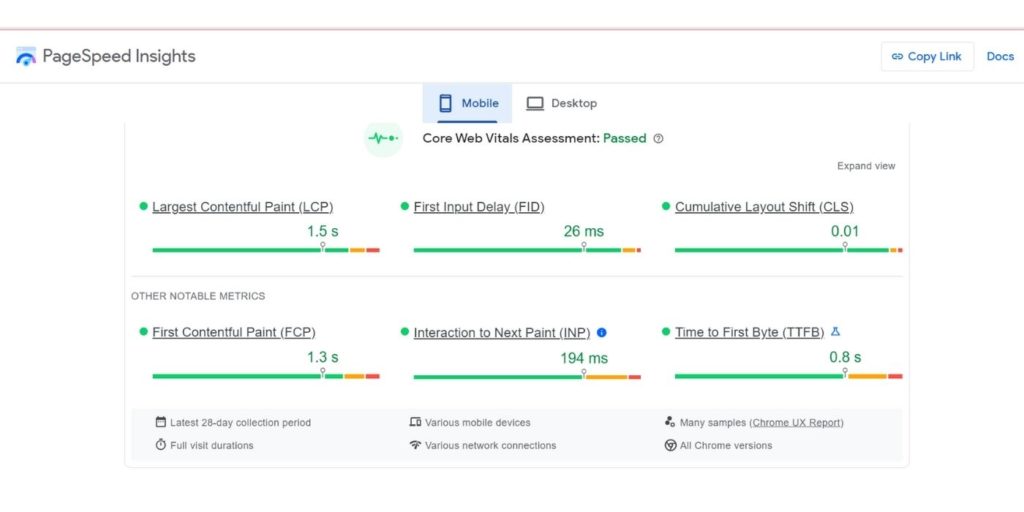Click the stopwatch icon beside full visit durations
The width and height of the screenshot is (1024, 512).
coord(161,445)
